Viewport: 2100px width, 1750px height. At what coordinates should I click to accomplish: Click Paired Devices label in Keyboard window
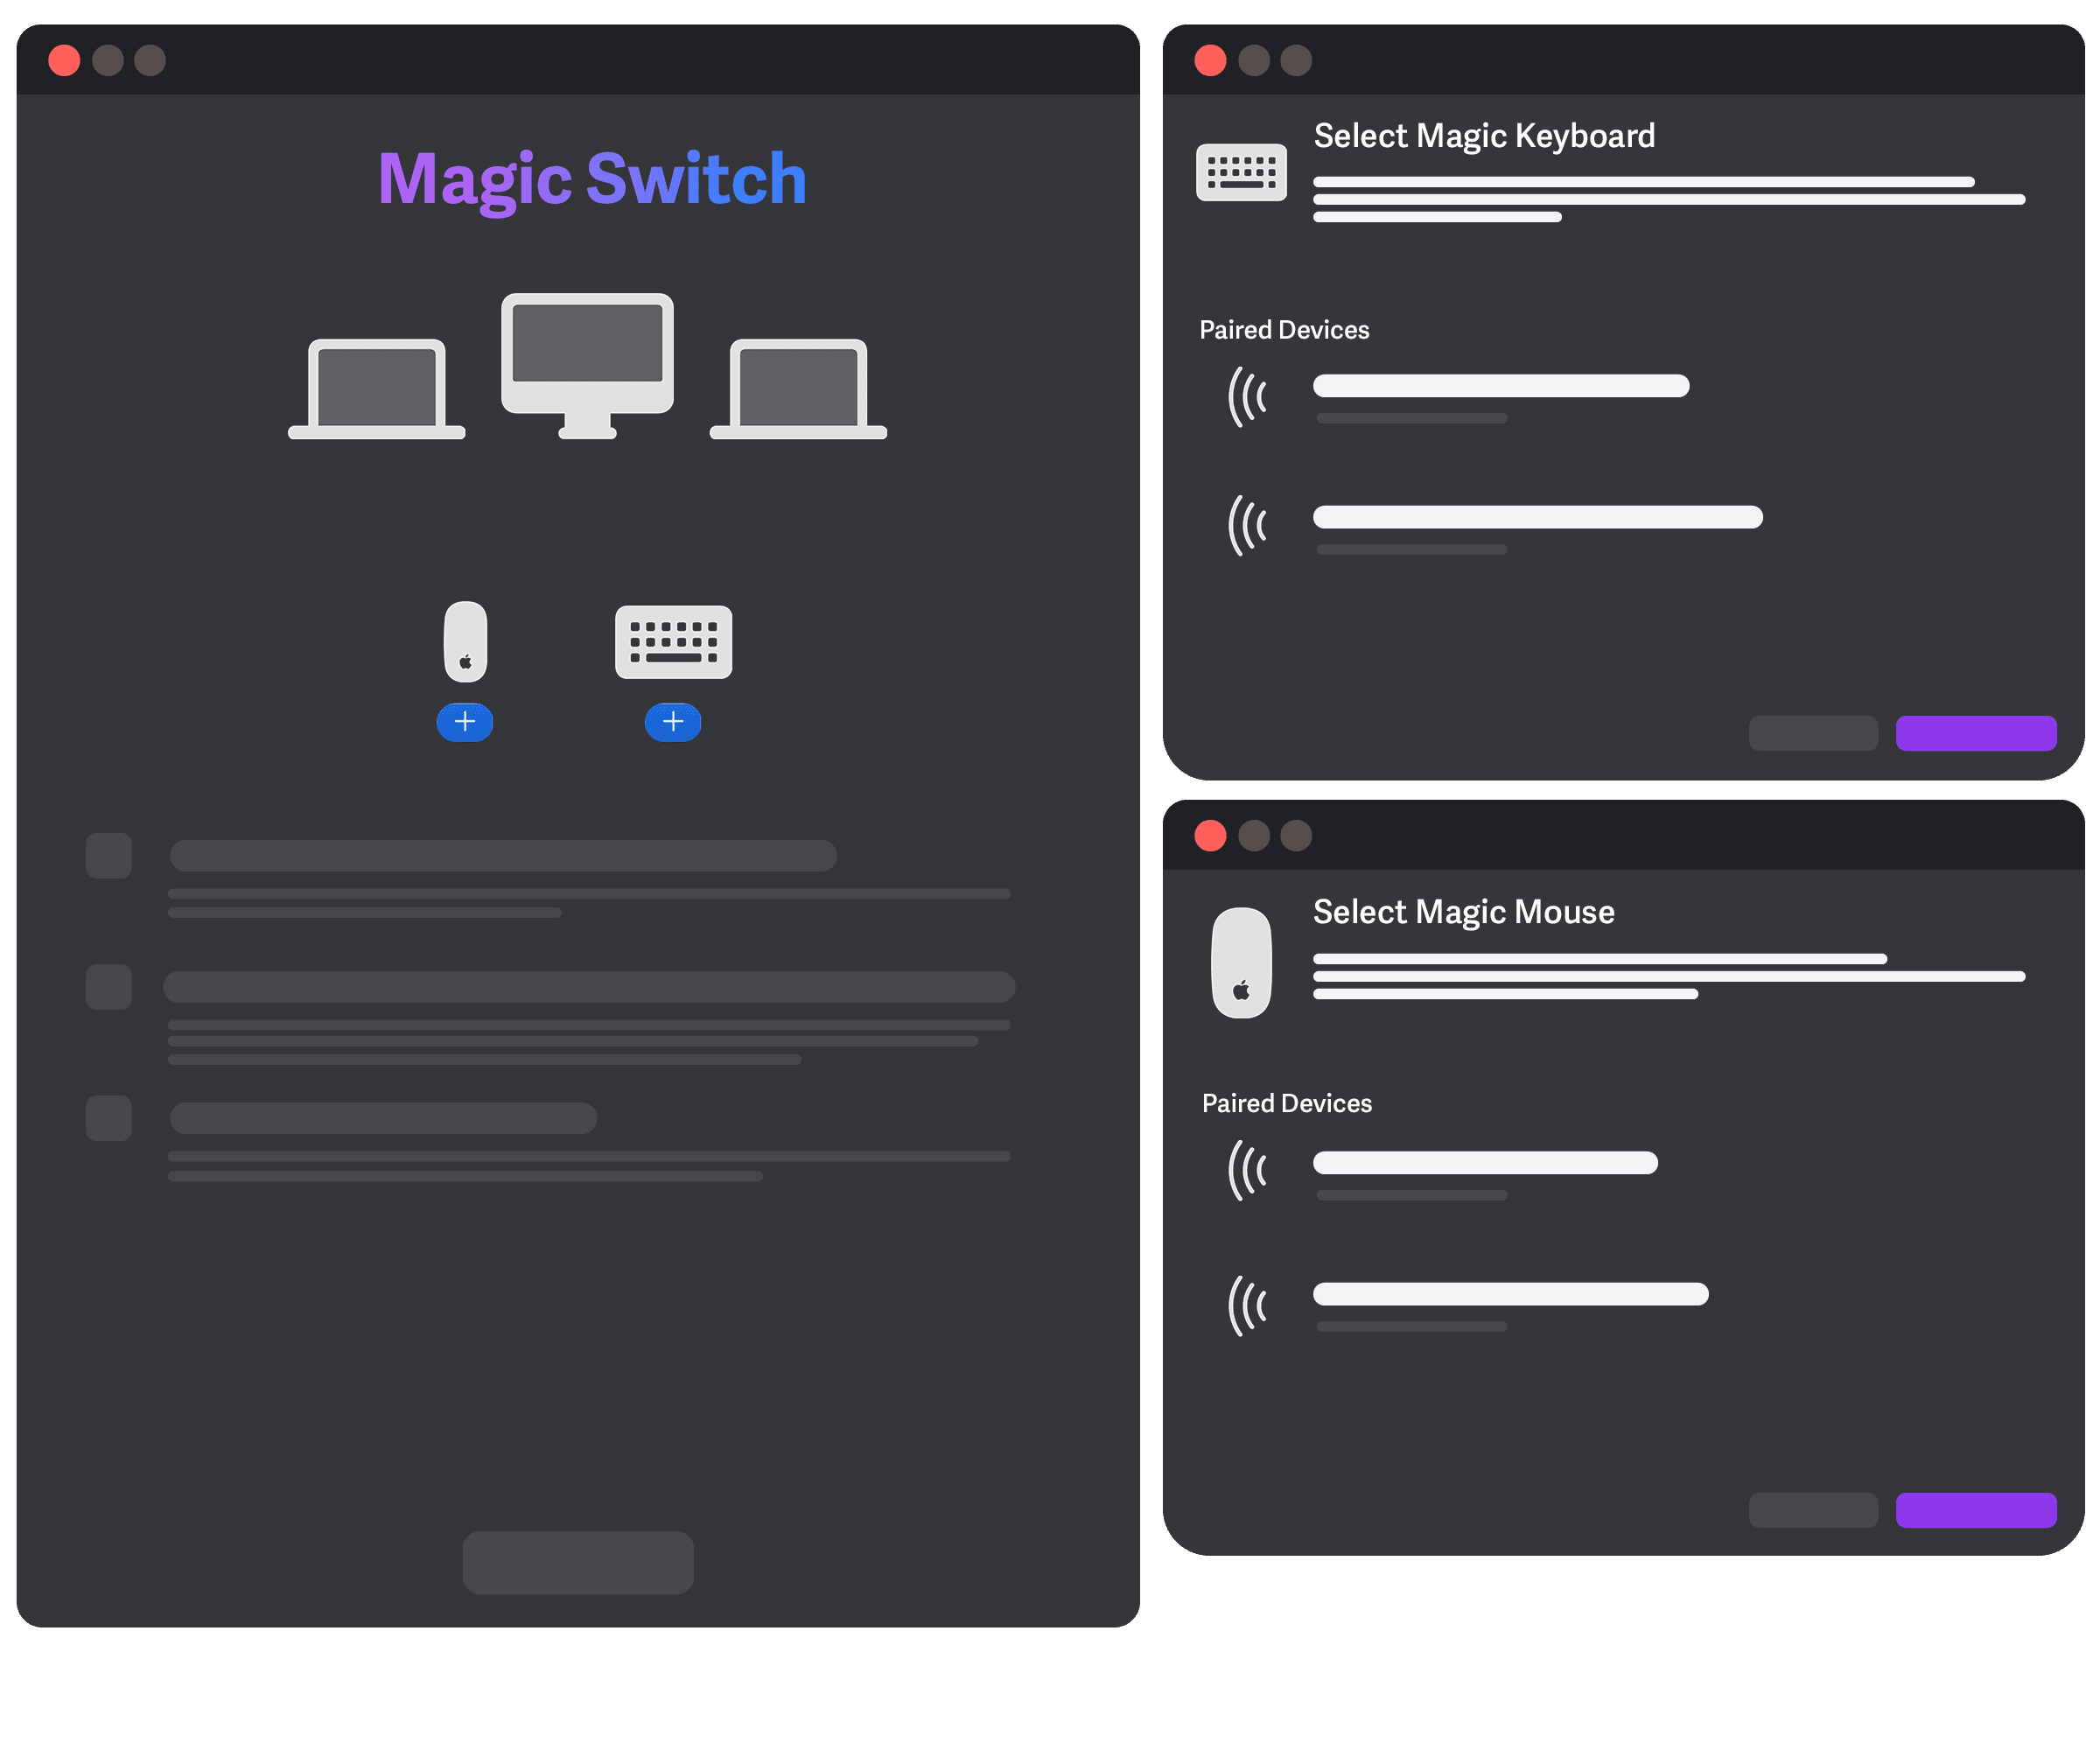coord(1284,330)
